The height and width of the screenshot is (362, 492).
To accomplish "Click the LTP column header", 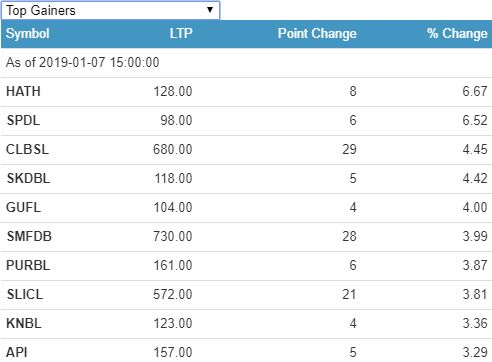I will 181,33.
